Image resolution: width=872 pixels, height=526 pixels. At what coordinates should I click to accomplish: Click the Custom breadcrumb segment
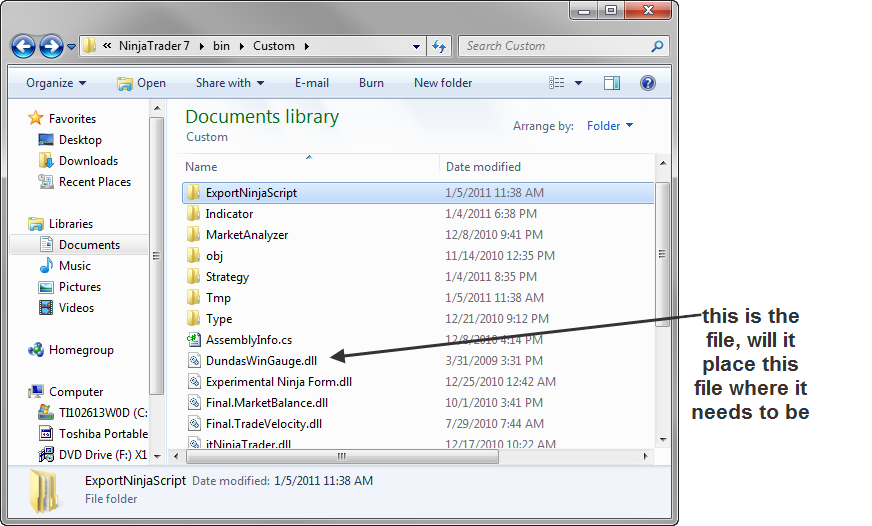click(x=274, y=46)
